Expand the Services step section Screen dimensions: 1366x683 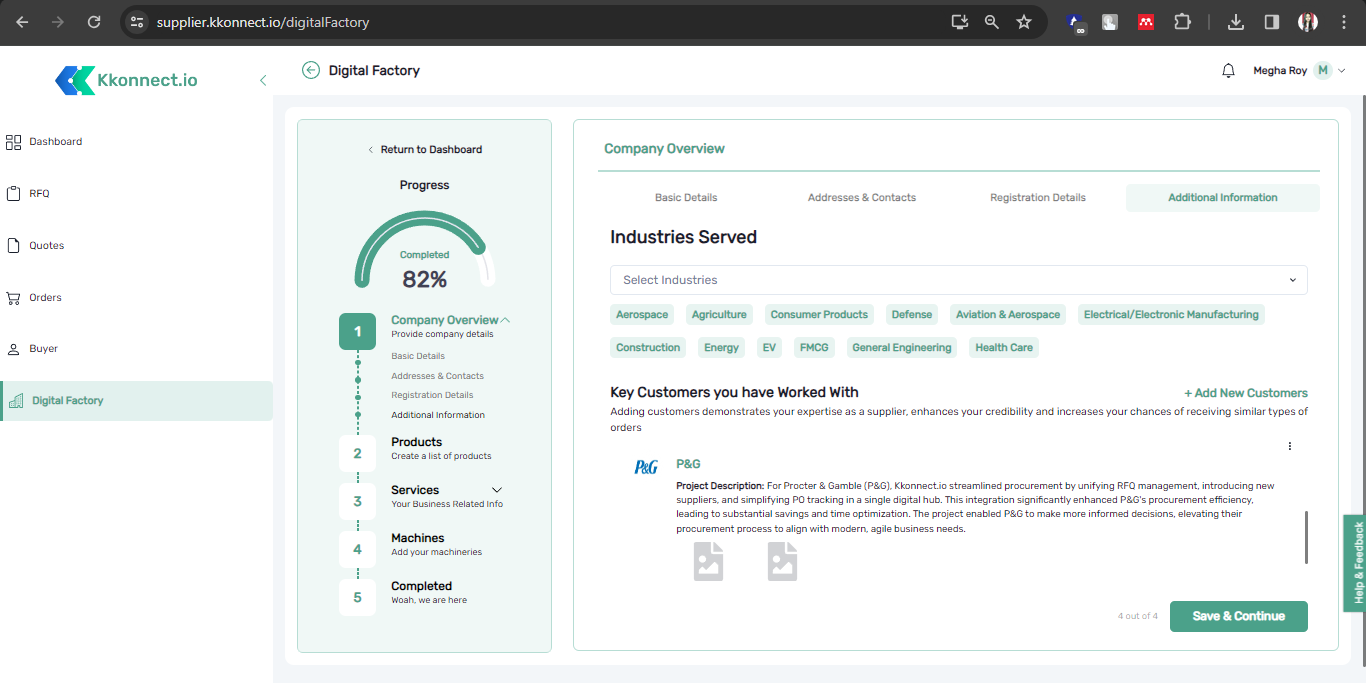click(497, 490)
